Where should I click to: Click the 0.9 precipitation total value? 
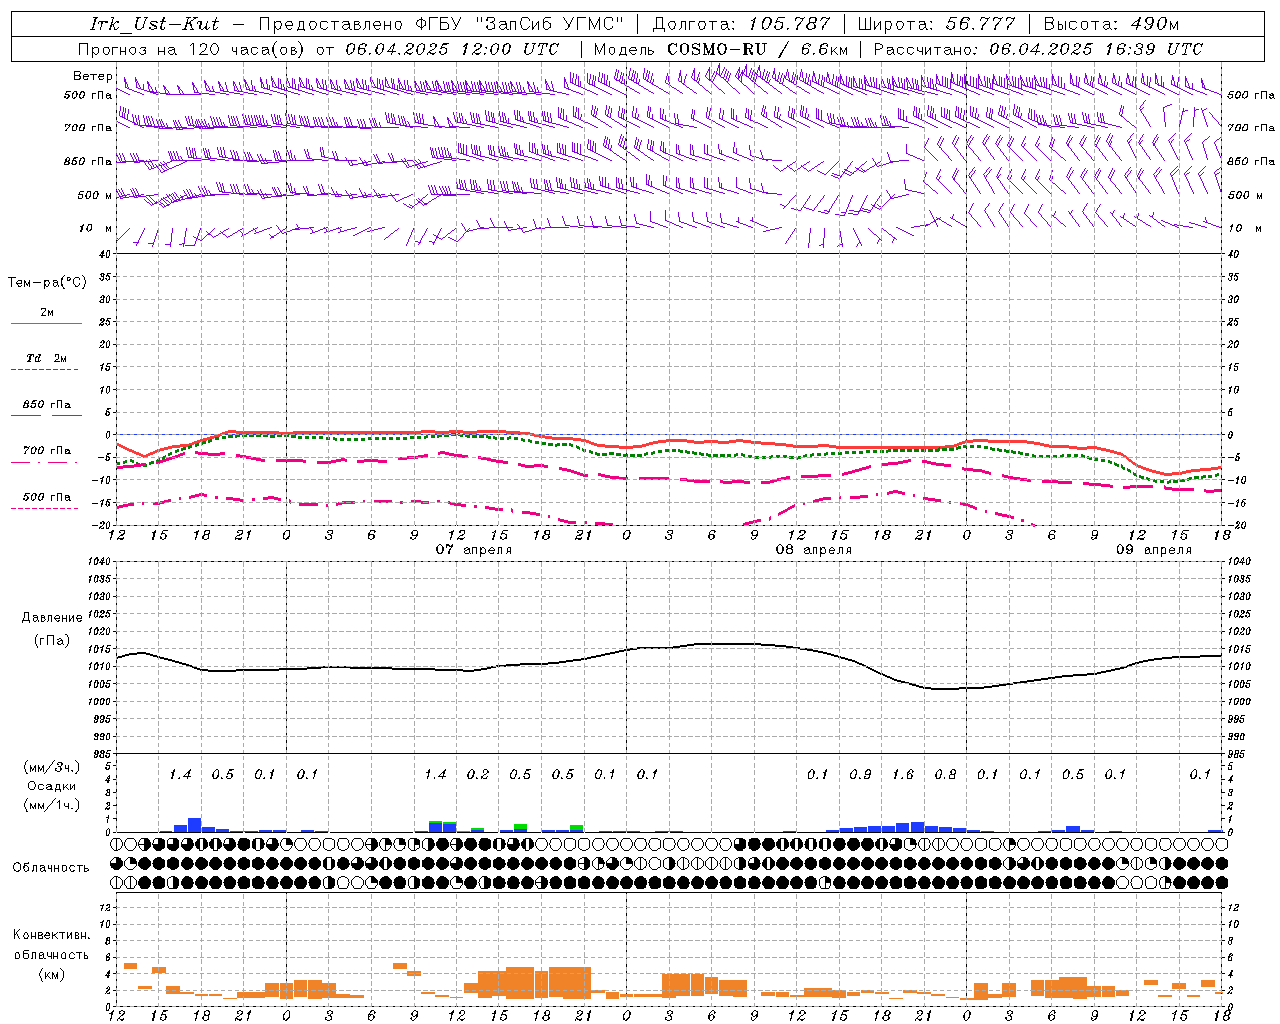pos(860,775)
